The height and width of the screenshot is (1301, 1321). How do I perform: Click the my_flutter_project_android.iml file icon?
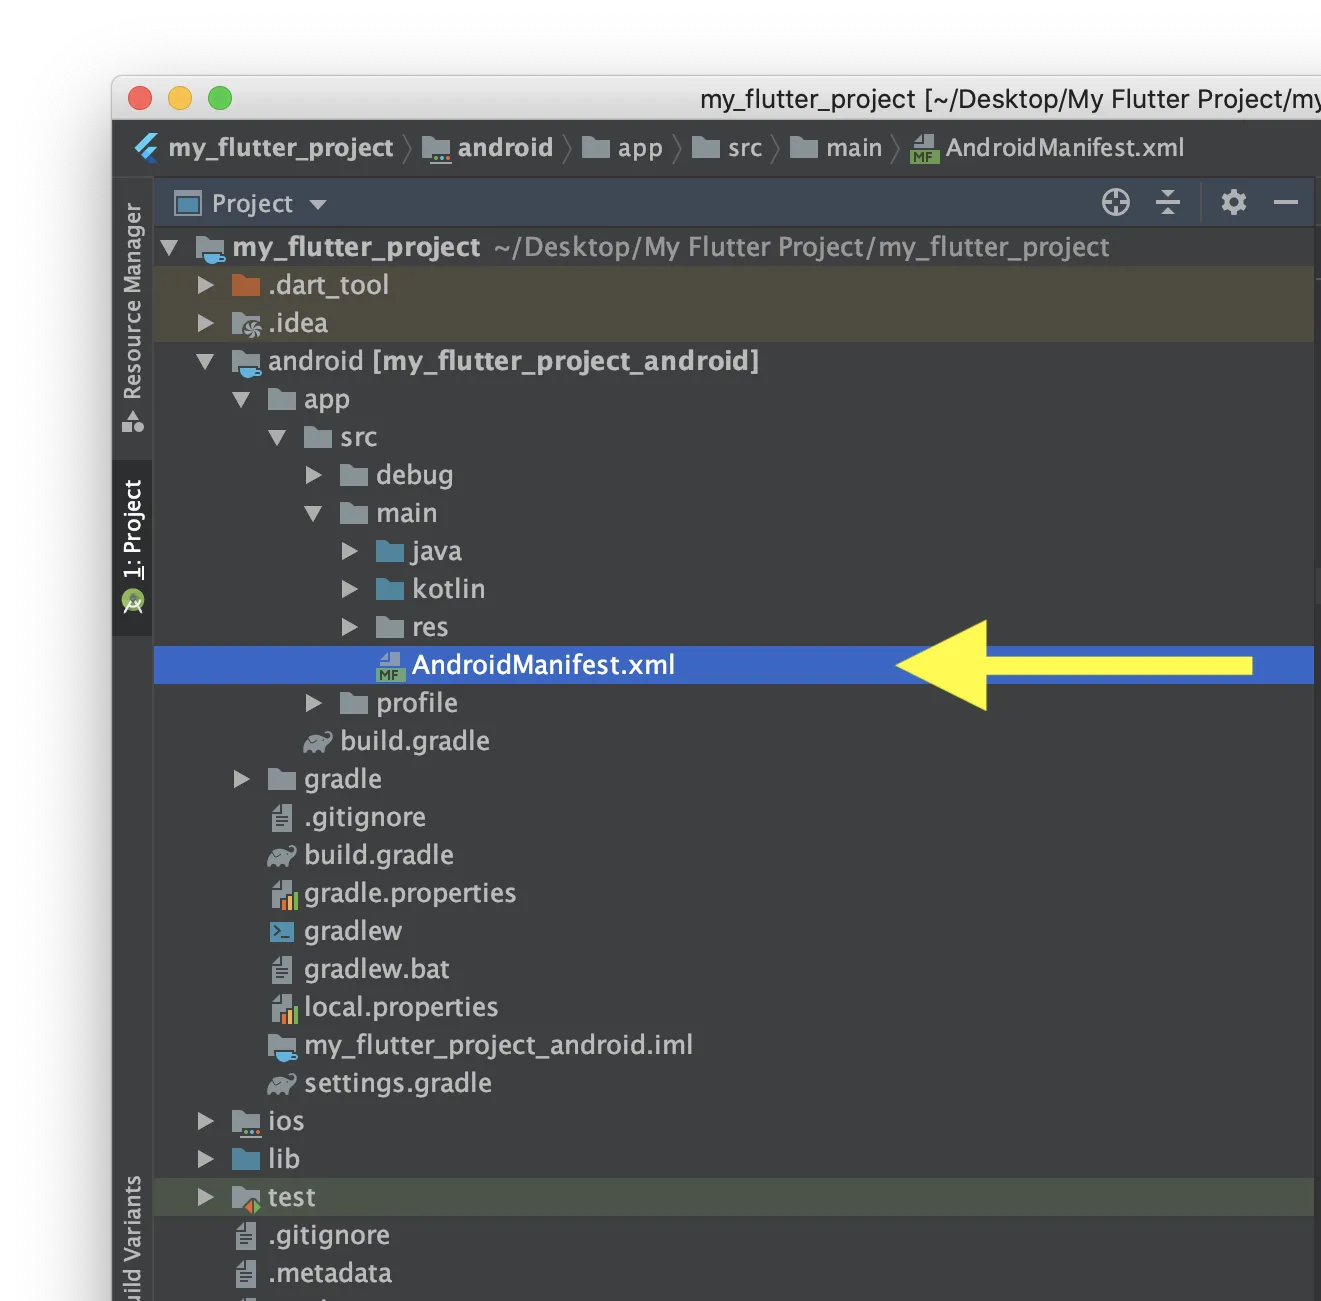click(x=283, y=1047)
